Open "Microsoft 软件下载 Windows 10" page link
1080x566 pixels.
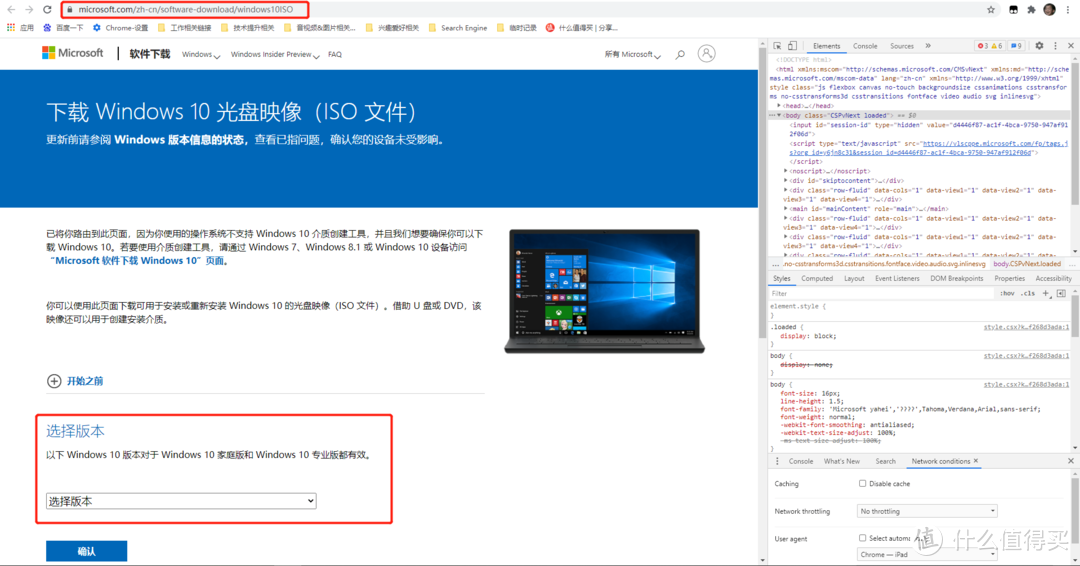point(136,261)
